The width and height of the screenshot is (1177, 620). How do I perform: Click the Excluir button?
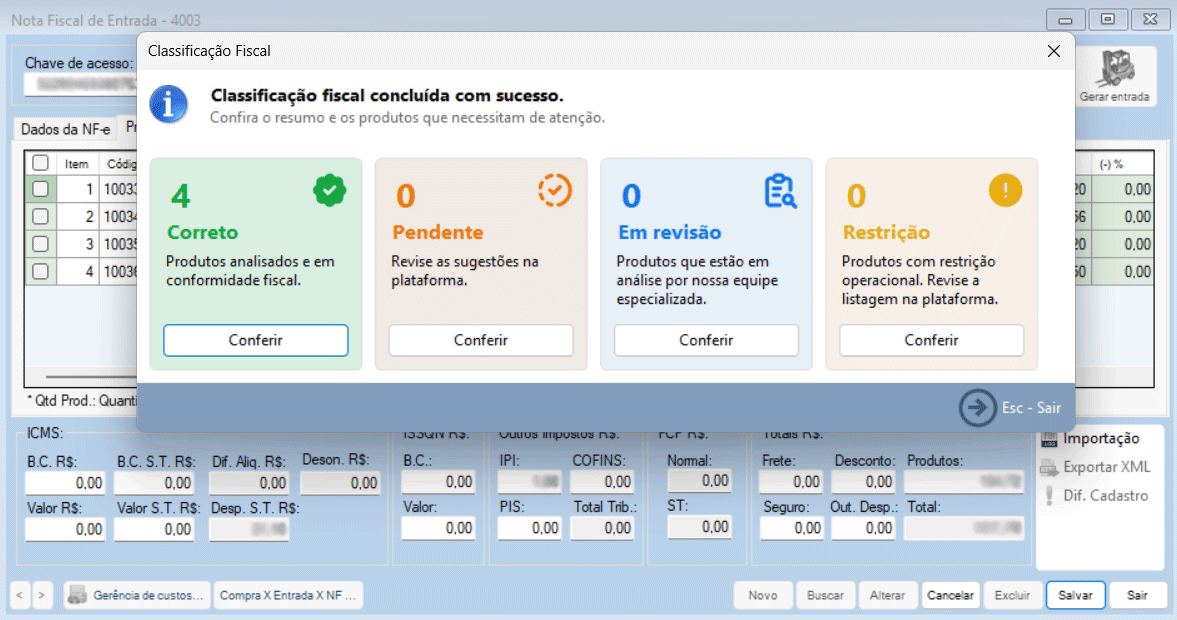(x=1013, y=595)
